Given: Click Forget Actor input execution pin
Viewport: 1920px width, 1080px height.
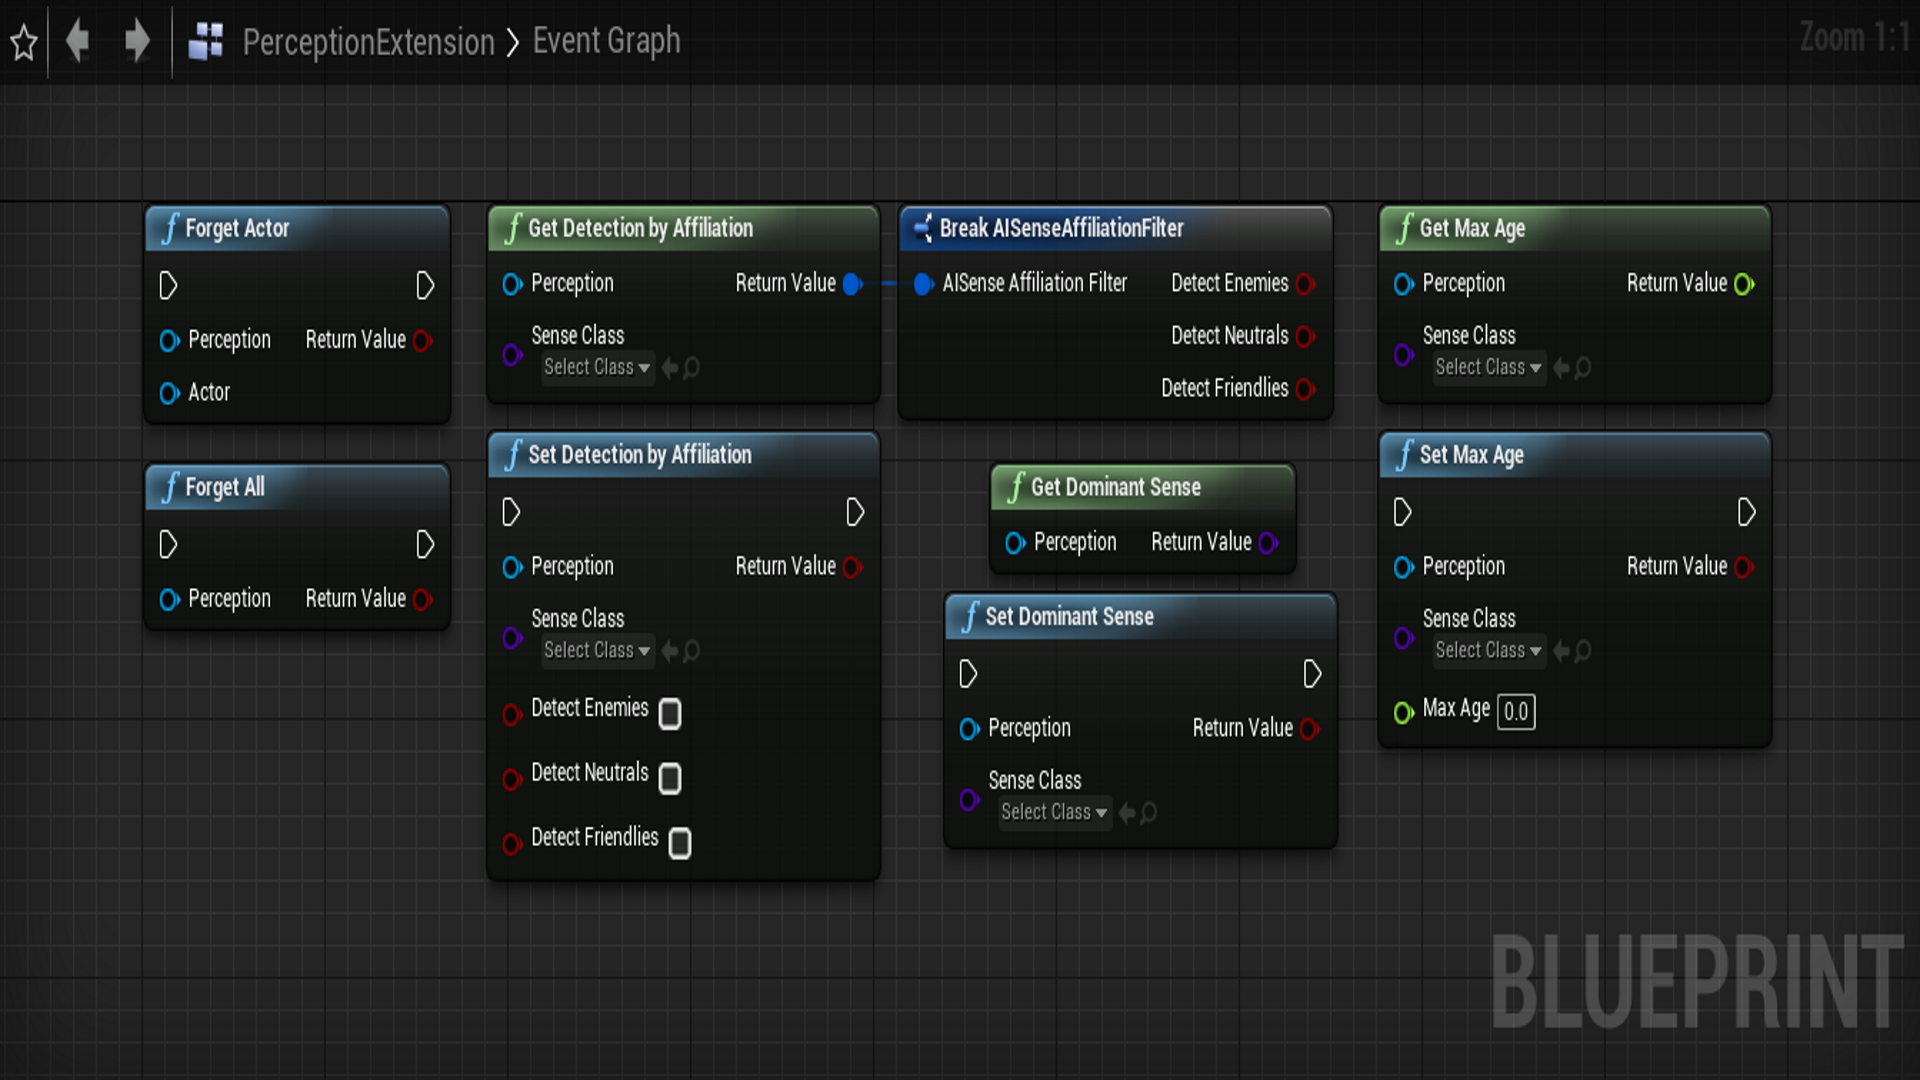Looking at the screenshot, I should pyautogui.click(x=168, y=286).
